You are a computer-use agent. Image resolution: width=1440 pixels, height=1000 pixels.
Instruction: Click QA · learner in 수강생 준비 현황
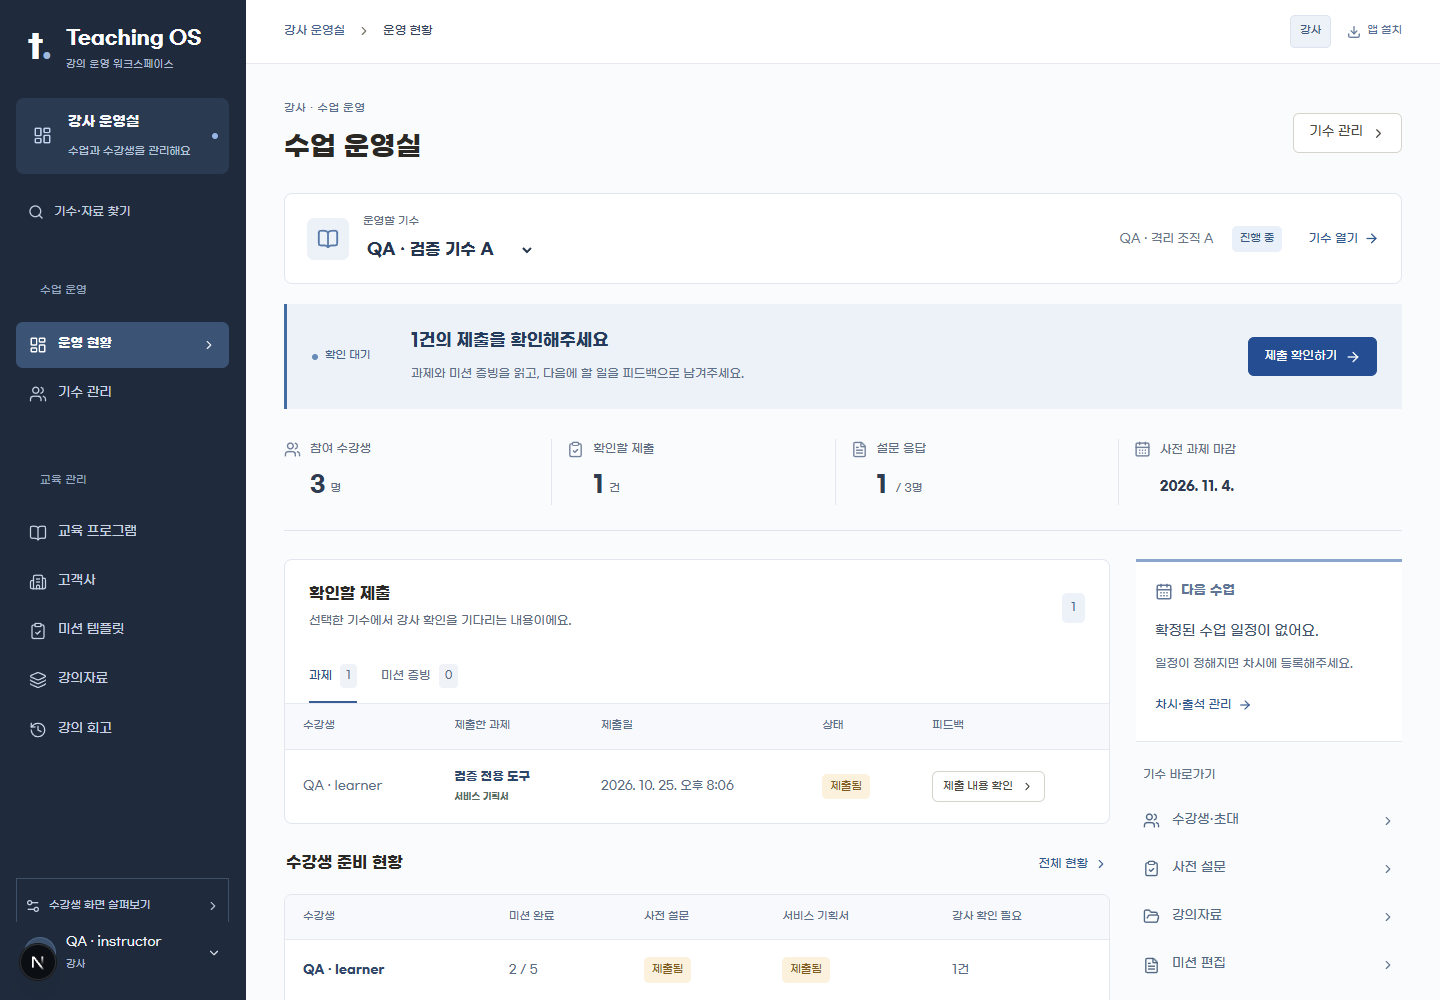[344, 970]
